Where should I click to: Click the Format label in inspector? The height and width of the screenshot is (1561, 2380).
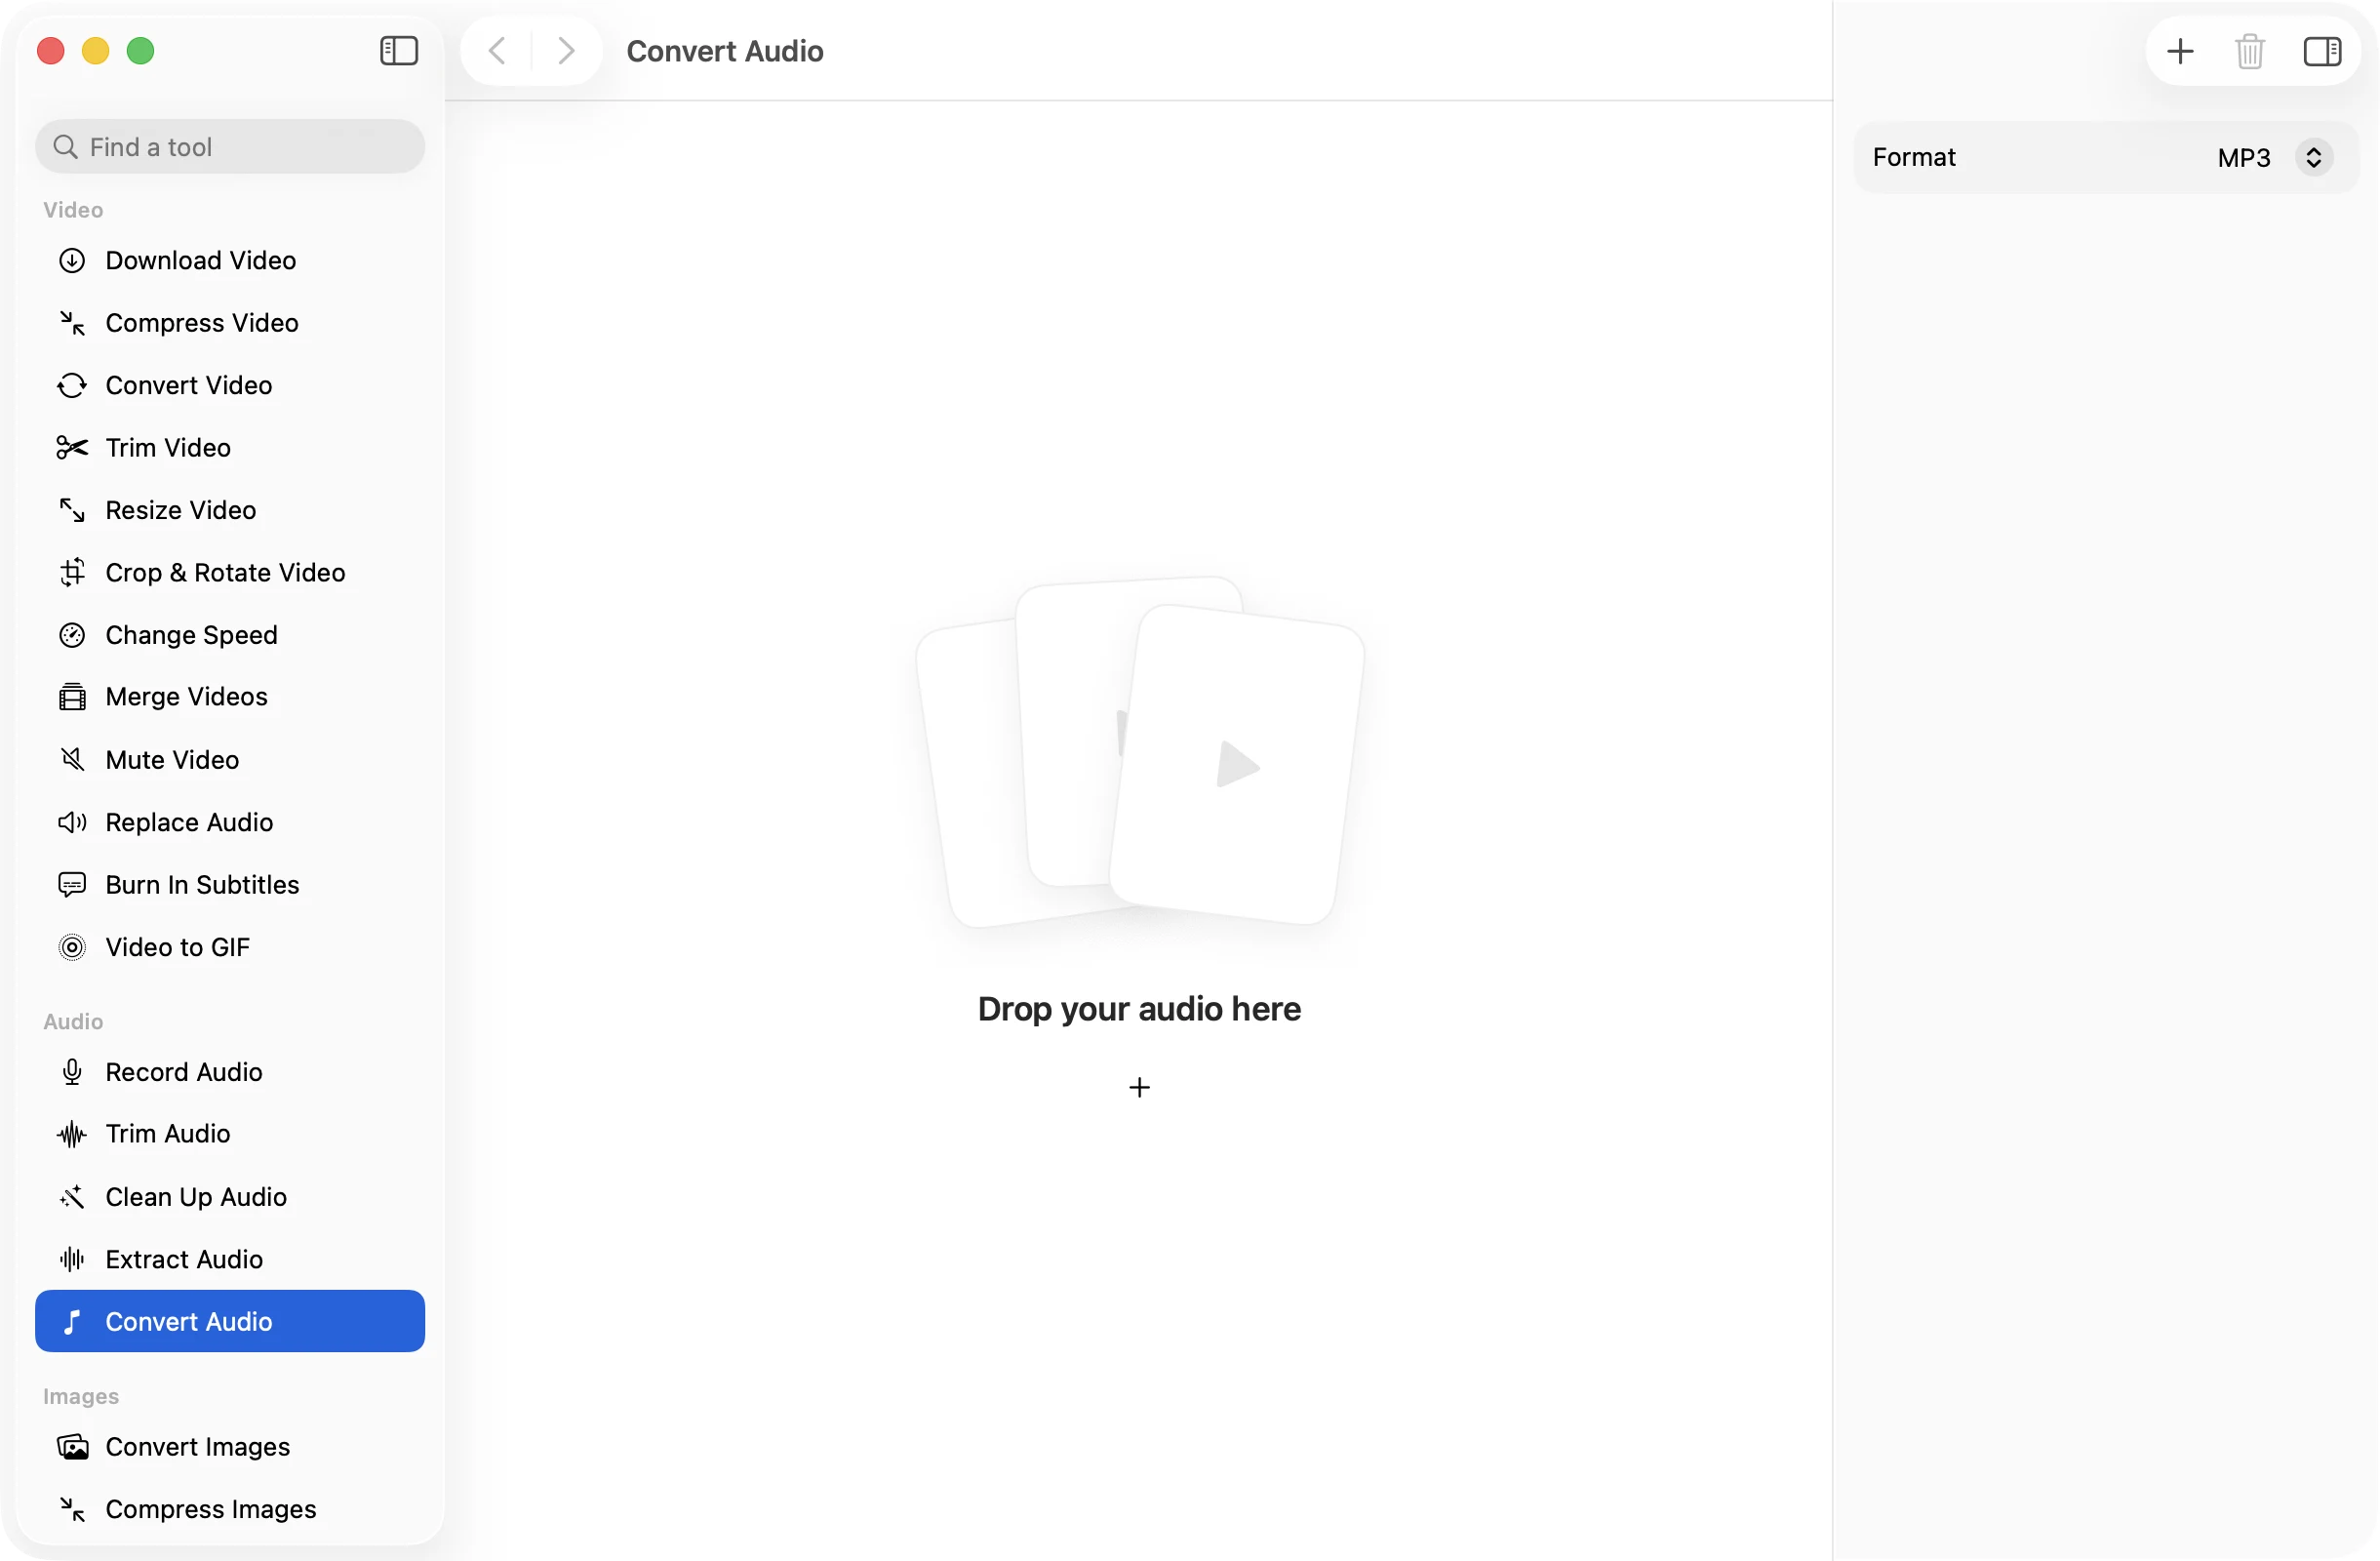[1914, 157]
